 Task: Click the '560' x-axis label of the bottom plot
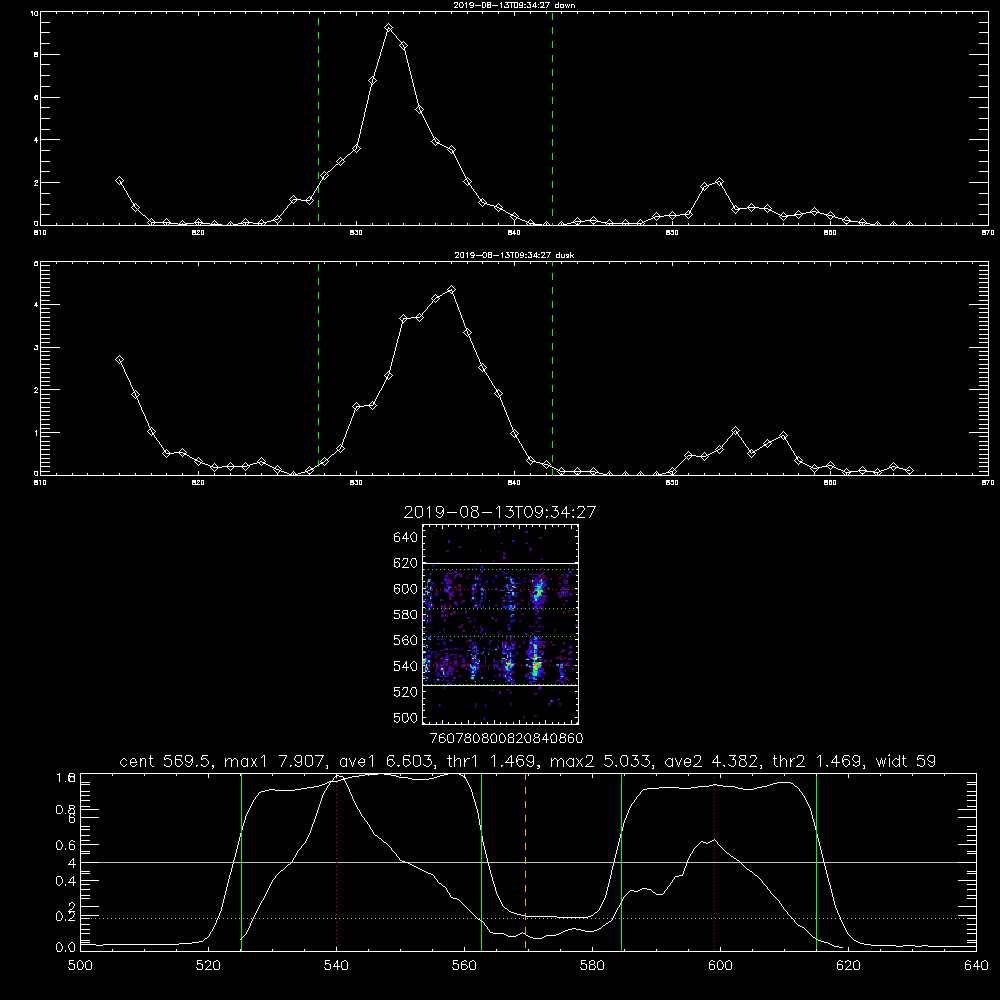click(464, 966)
